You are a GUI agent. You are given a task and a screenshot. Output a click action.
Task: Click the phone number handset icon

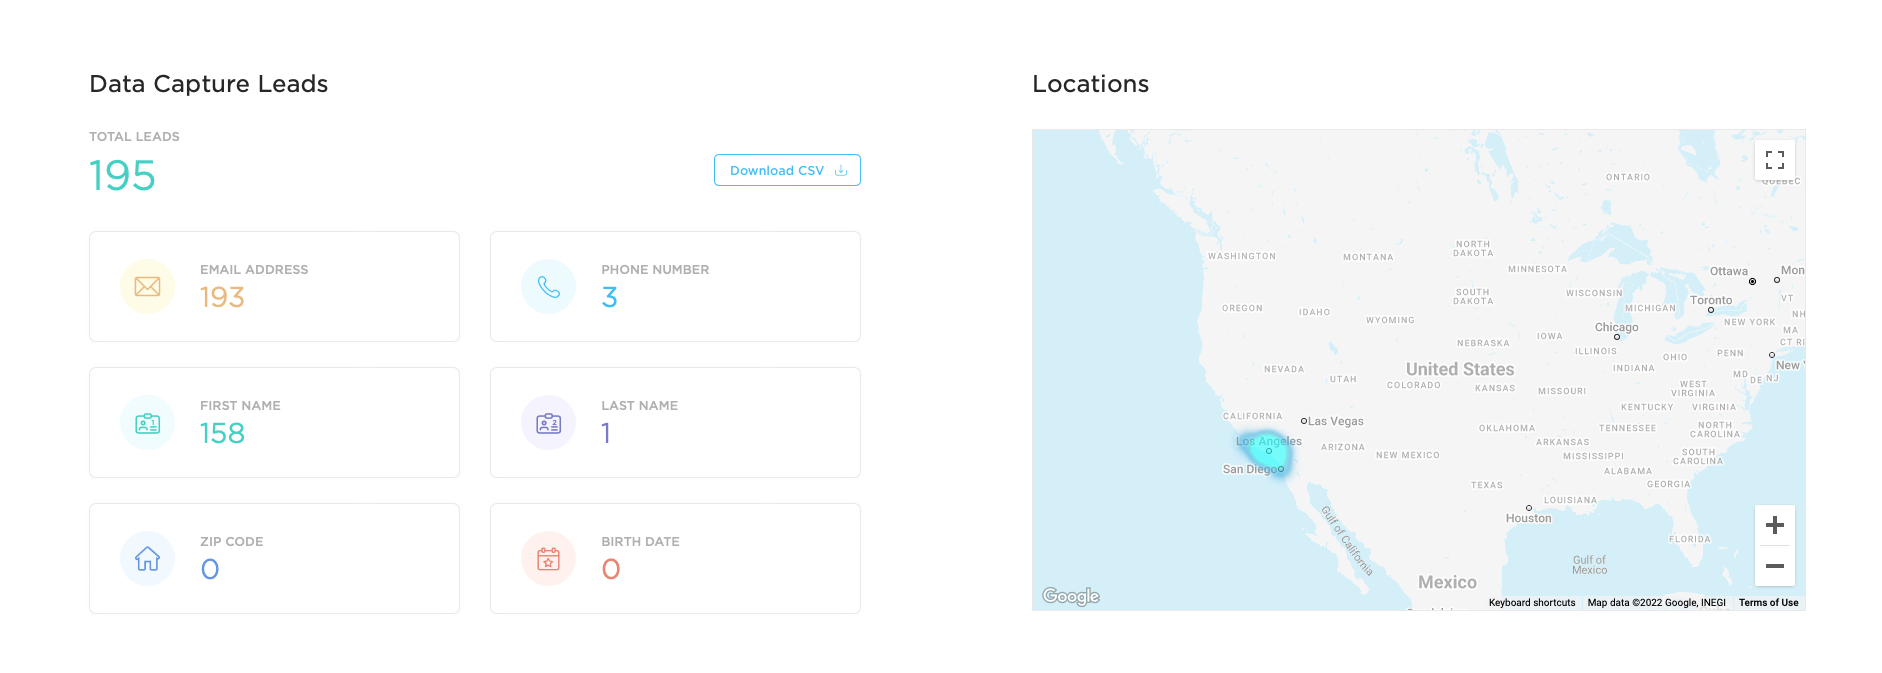[x=548, y=287]
